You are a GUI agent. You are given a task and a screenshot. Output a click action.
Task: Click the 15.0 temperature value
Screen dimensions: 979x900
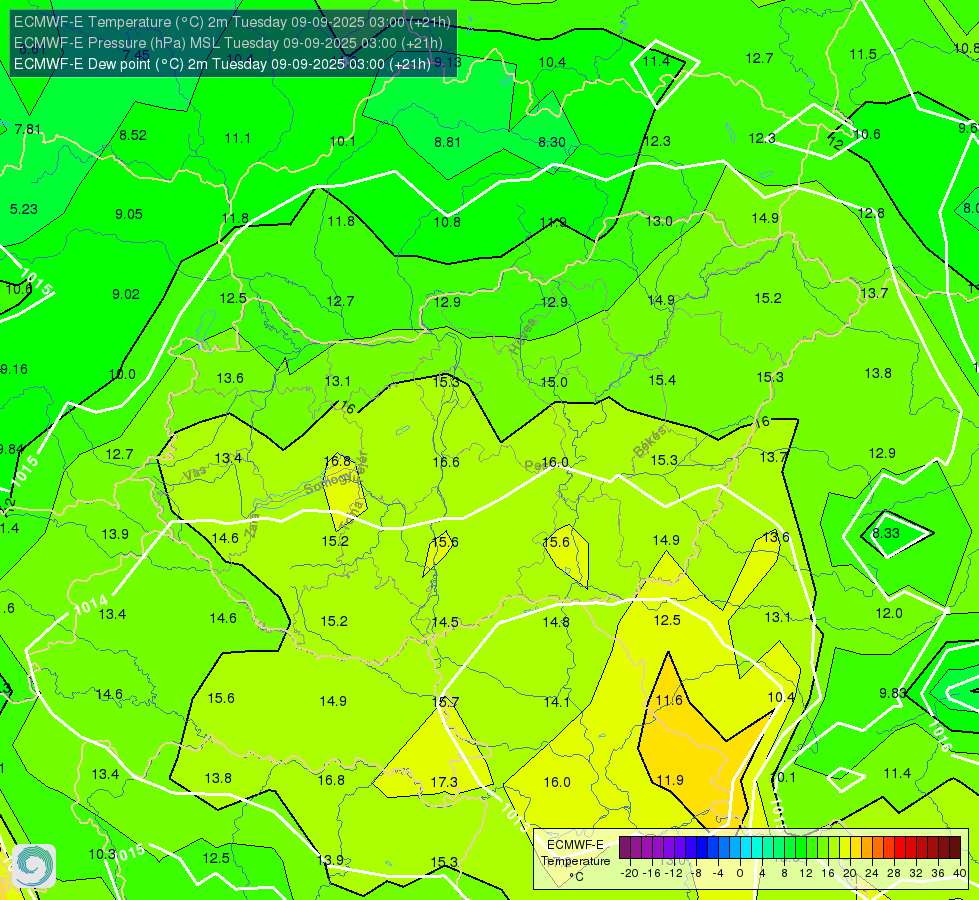point(554,382)
